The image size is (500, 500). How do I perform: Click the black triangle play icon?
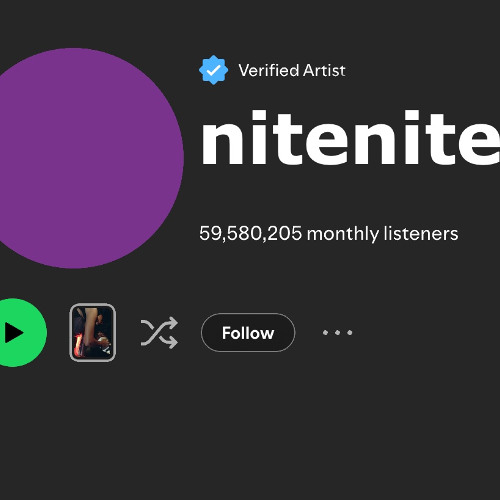13,333
